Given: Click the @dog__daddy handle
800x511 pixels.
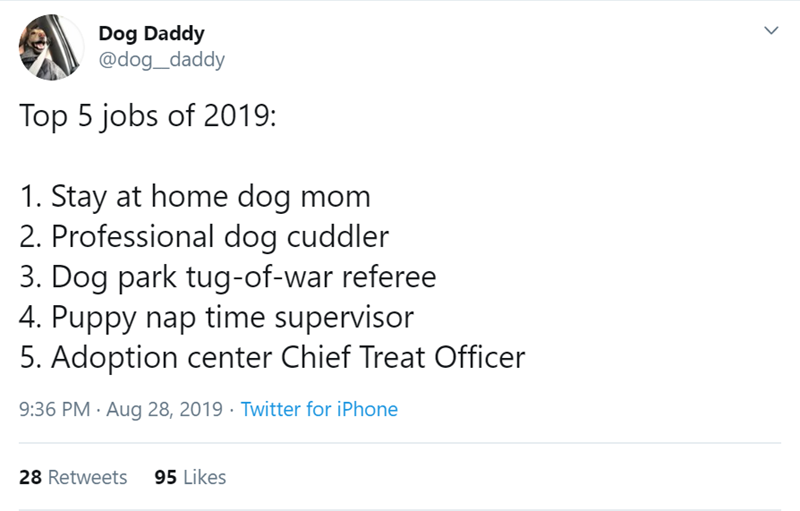Looking at the screenshot, I should coord(161,59).
